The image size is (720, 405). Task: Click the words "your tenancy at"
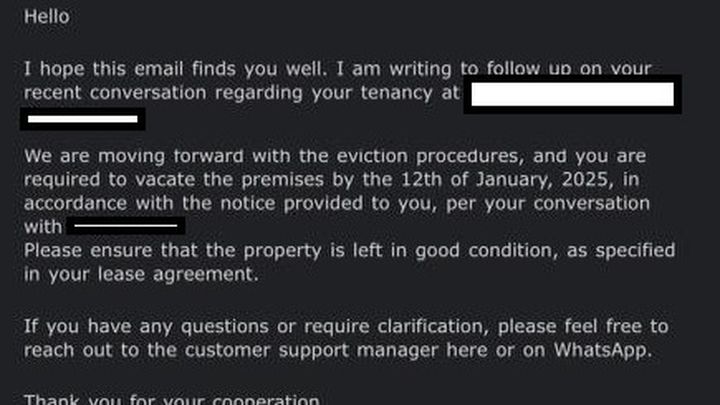385,93
